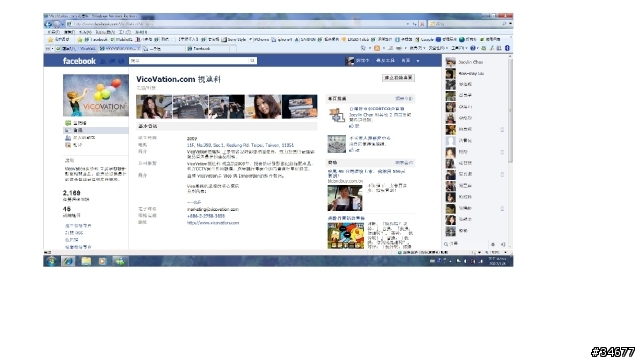
Task: Click the button at top right of page title
Action: 398,78
